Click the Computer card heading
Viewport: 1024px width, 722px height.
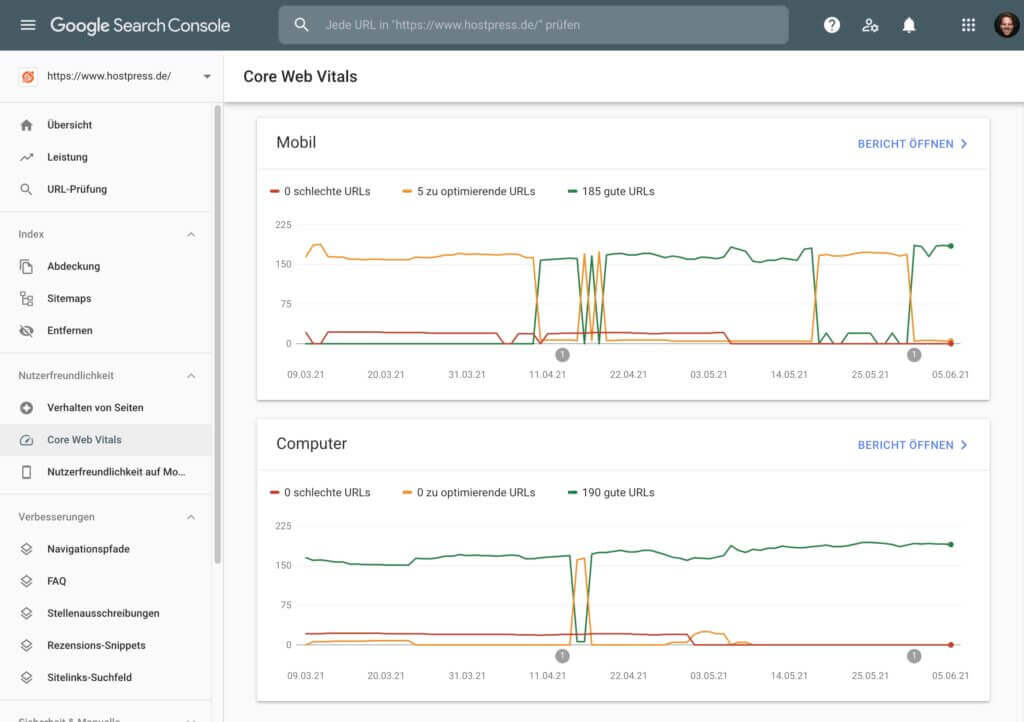(x=312, y=443)
